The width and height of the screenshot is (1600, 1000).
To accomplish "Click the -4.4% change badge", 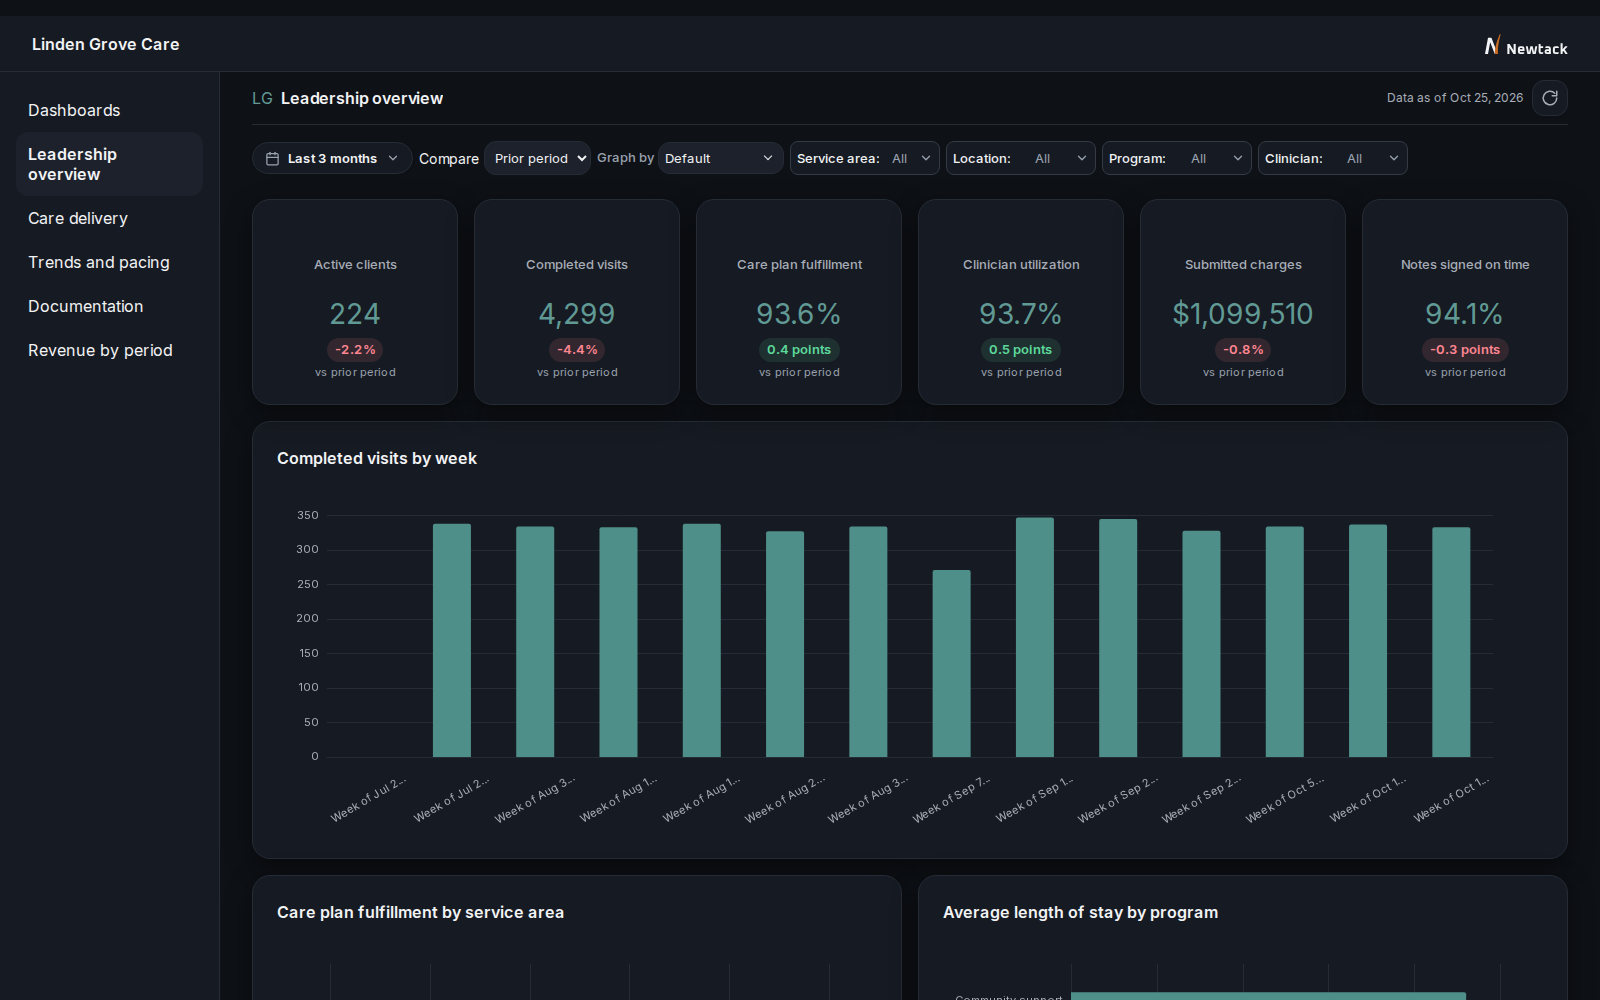I will [x=577, y=350].
